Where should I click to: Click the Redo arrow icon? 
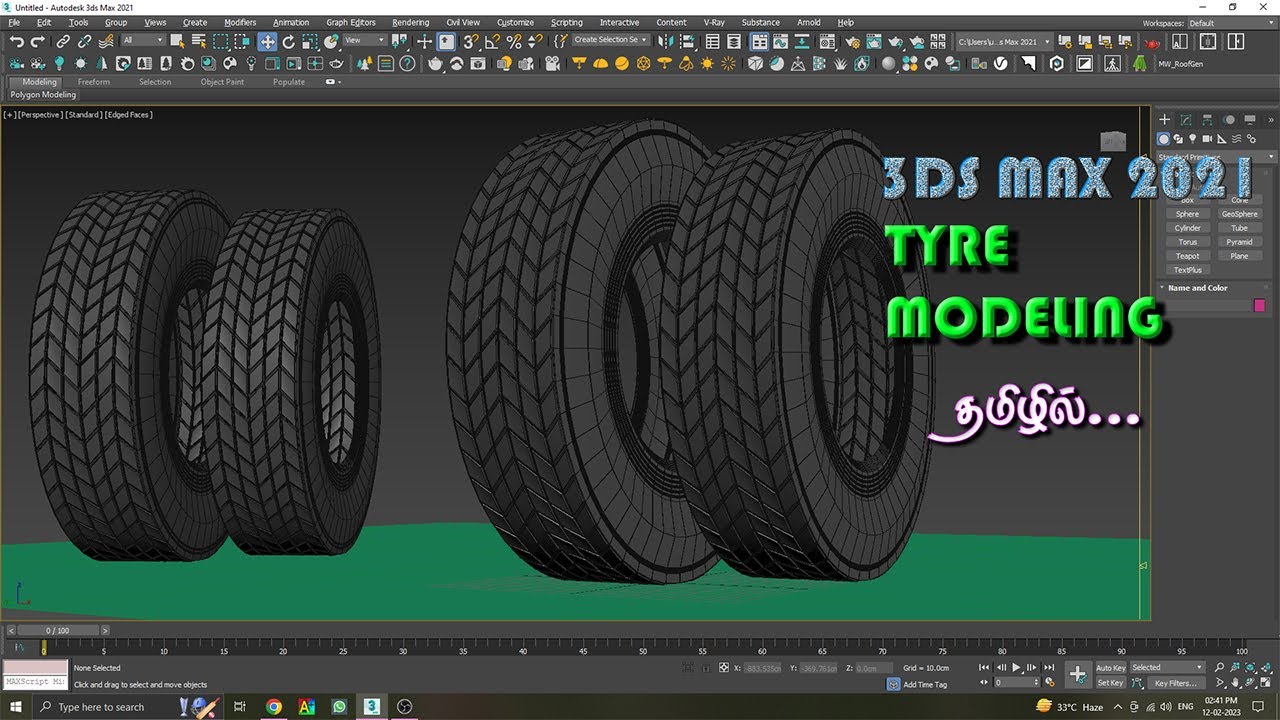pos(38,41)
